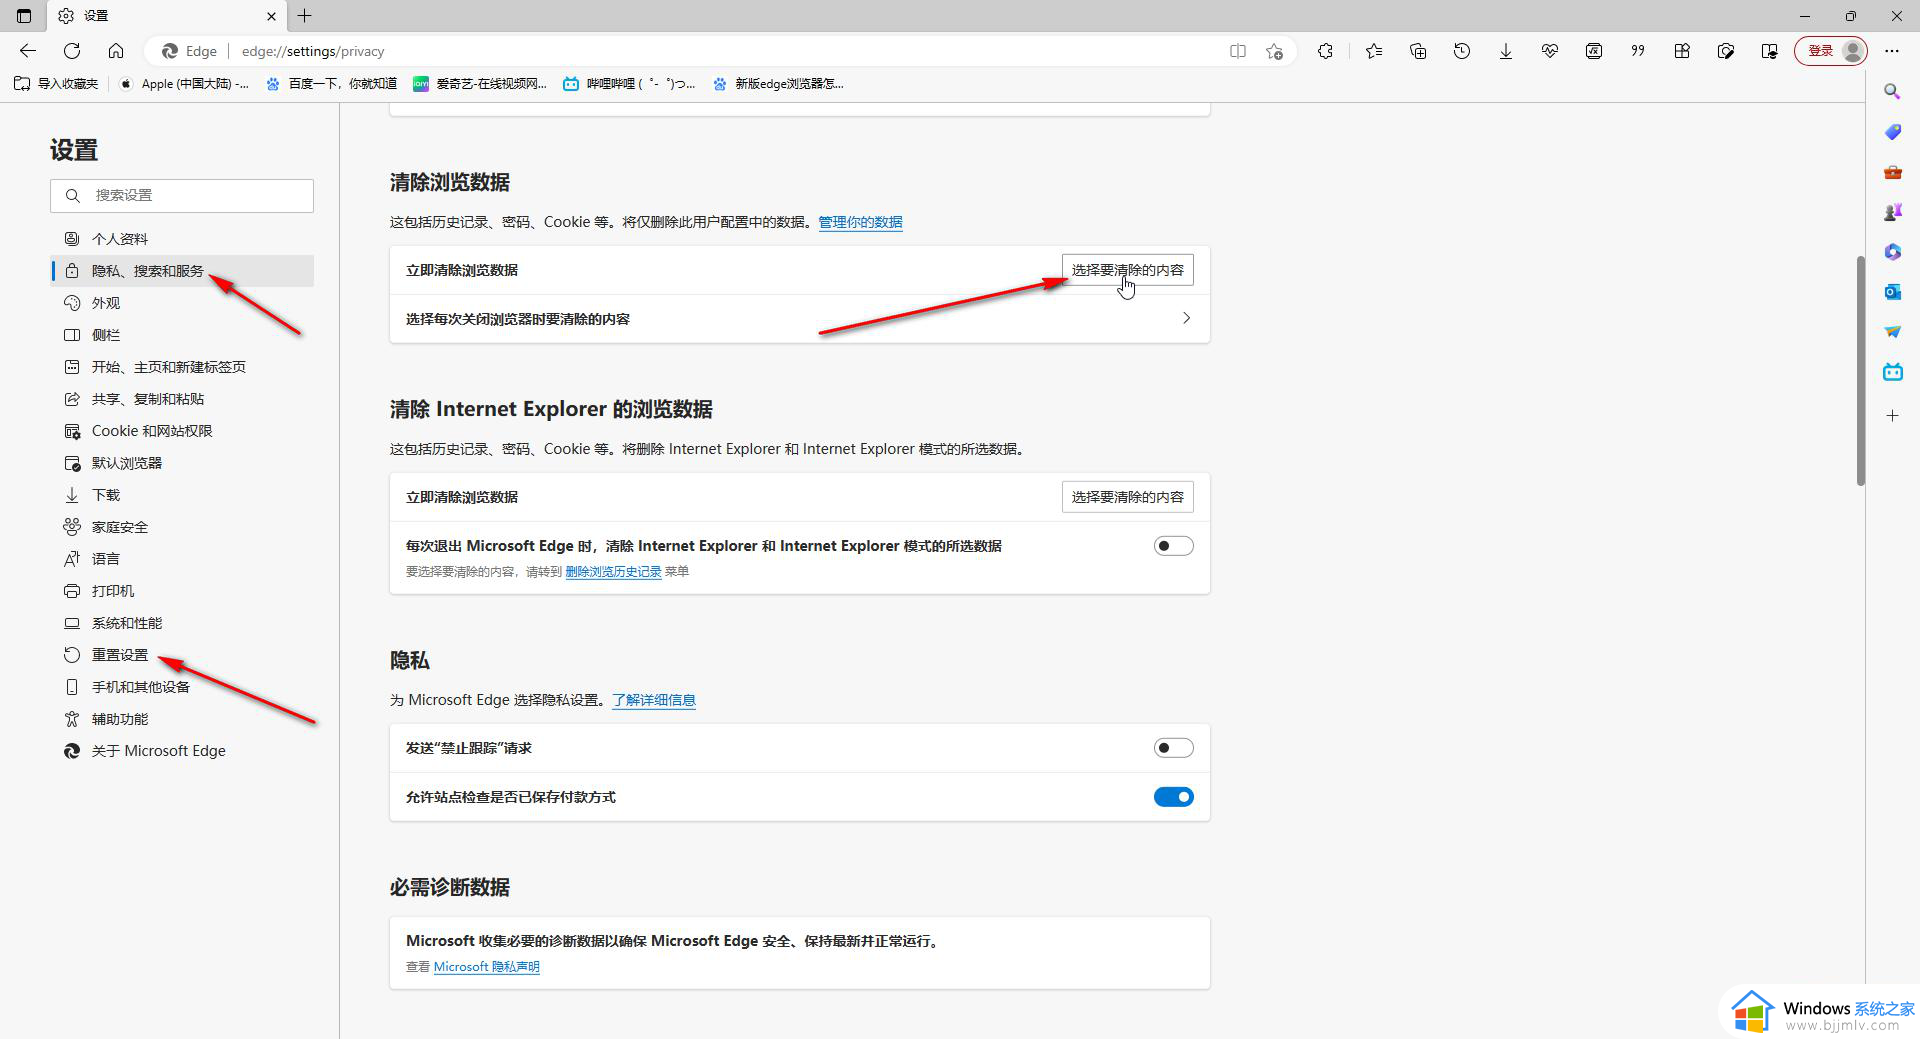This screenshot has width=1920, height=1039.
Task: Open Cookie 和网站权限 settings
Action: pyautogui.click(x=182, y=431)
